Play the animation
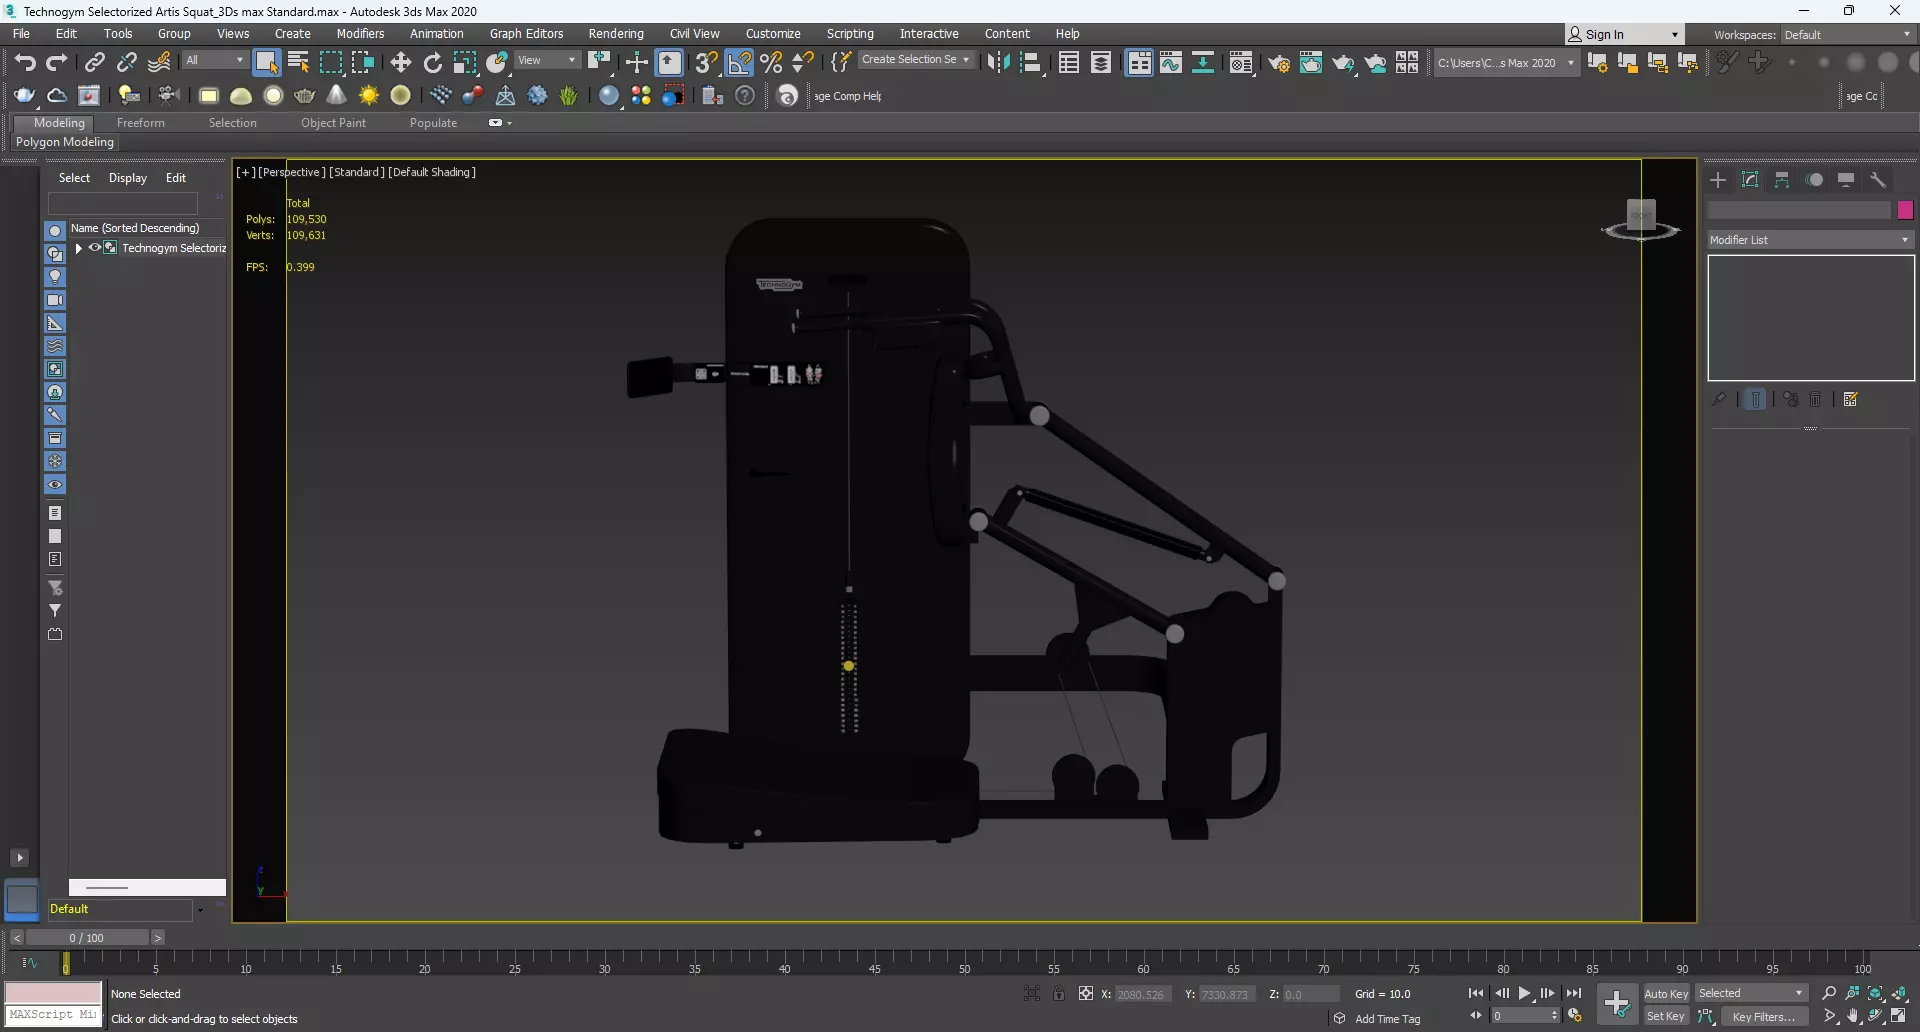The height and width of the screenshot is (1032, 1920). click(1525, 994)
